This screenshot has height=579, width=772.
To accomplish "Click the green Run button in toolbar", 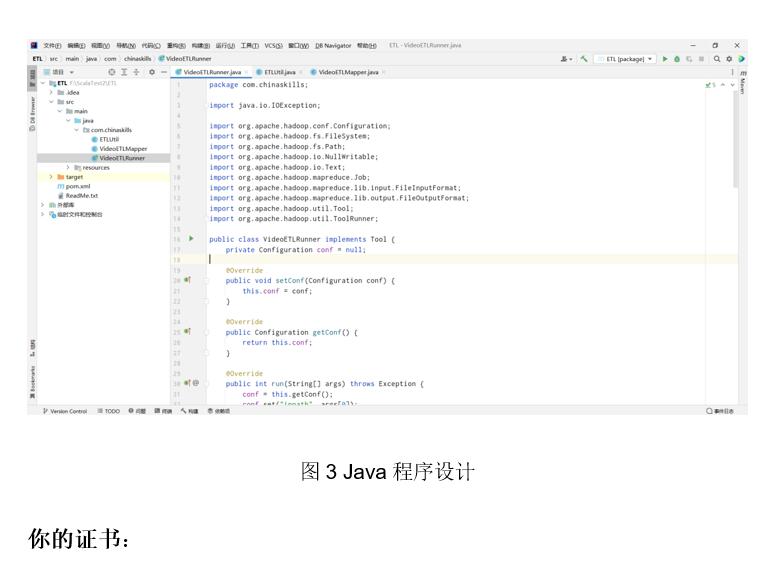I will (x=666, y=59).
